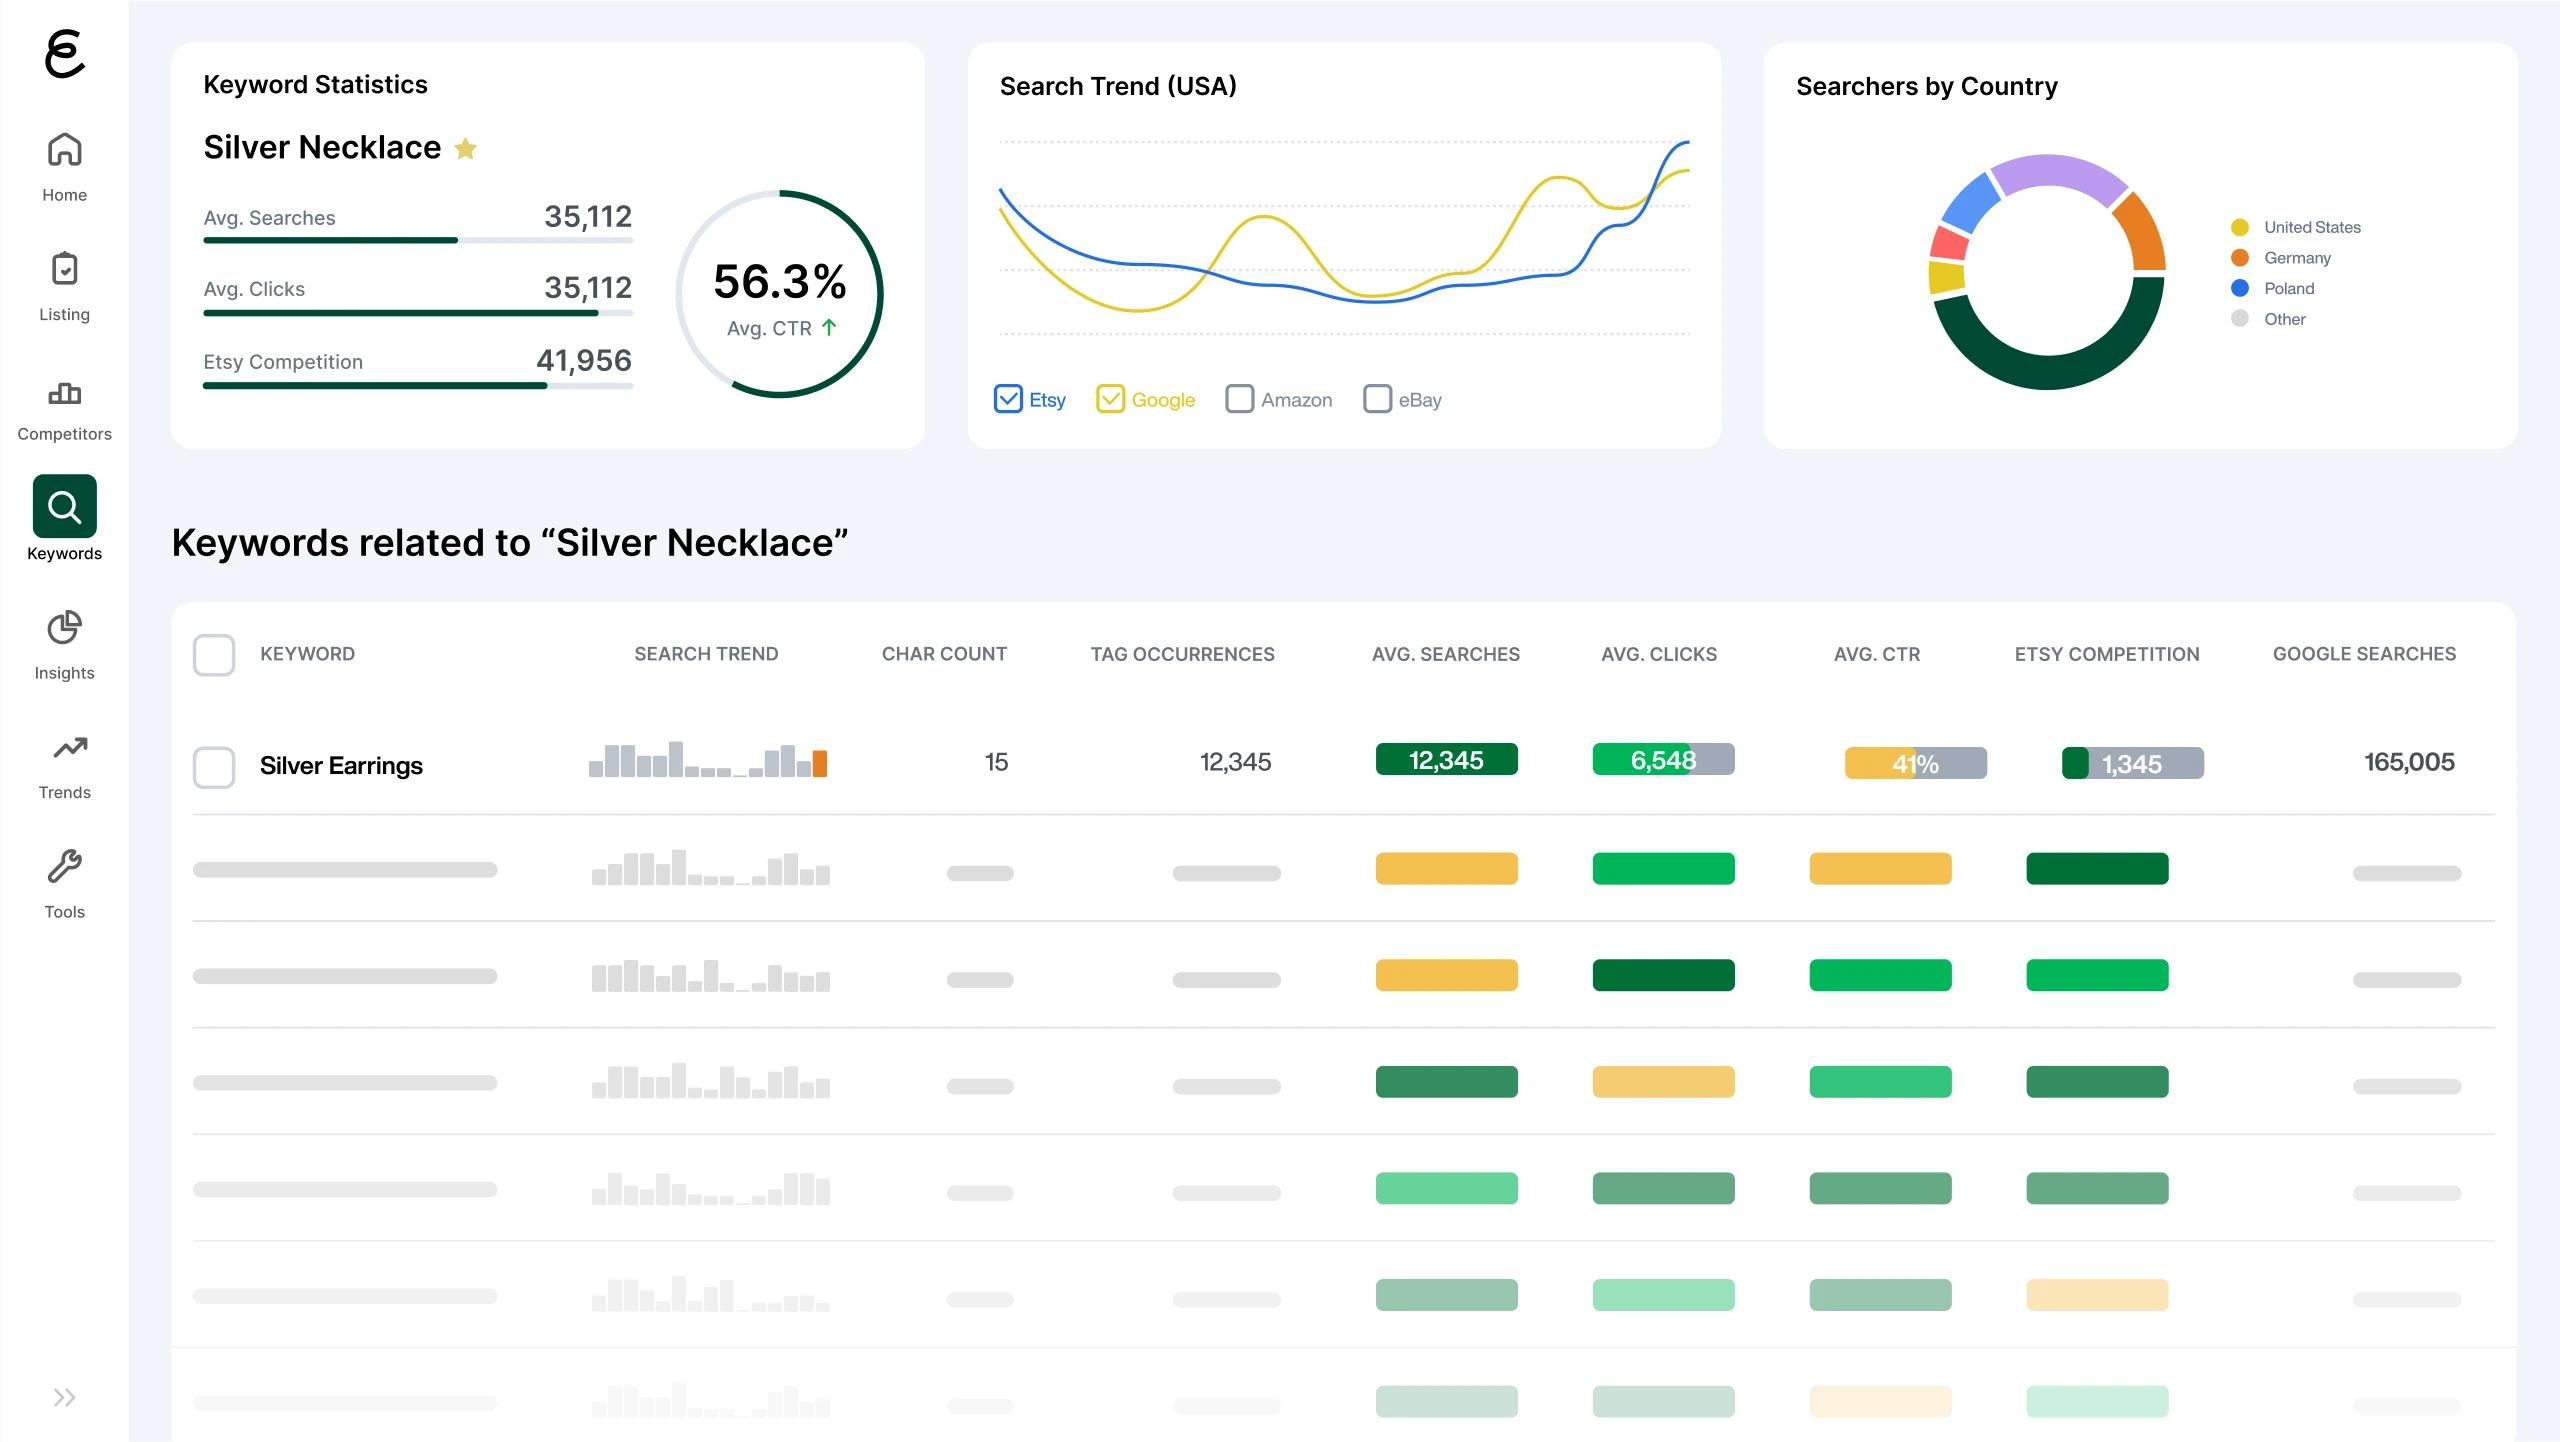Viewport: 2560px width, 1442px height.
Task: Click the United States legend color dot
Action: click(2240, 227)
